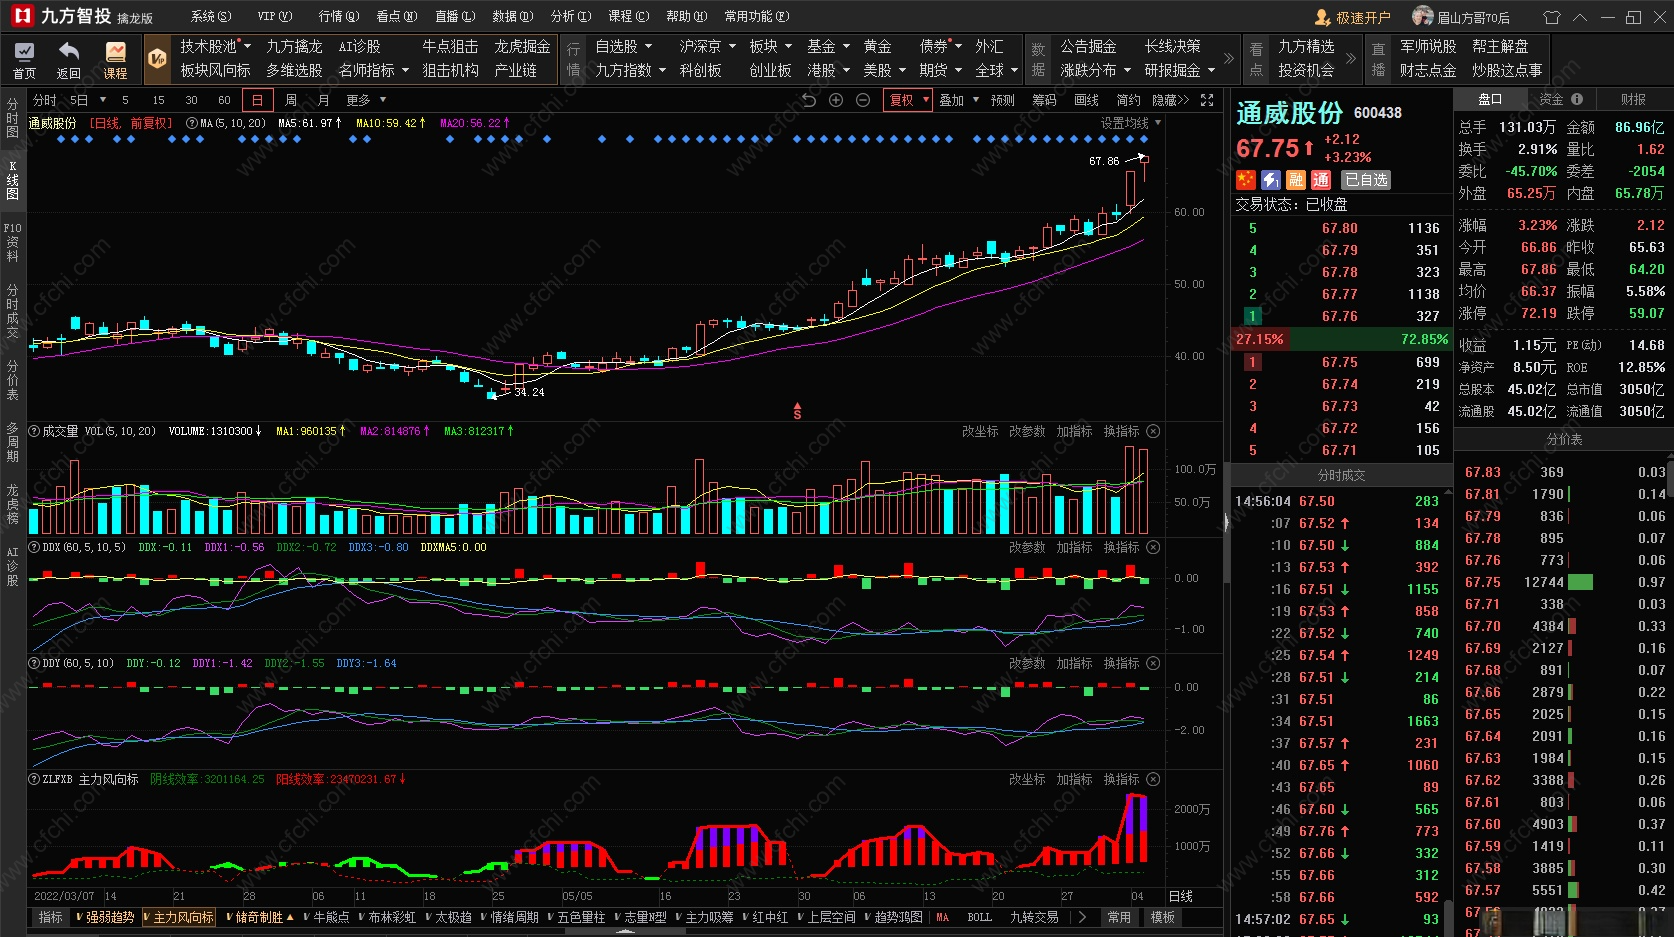Toggle the 布林彩虹 indicator
This screenshot has height=937, width=1674.
[387, 917]
